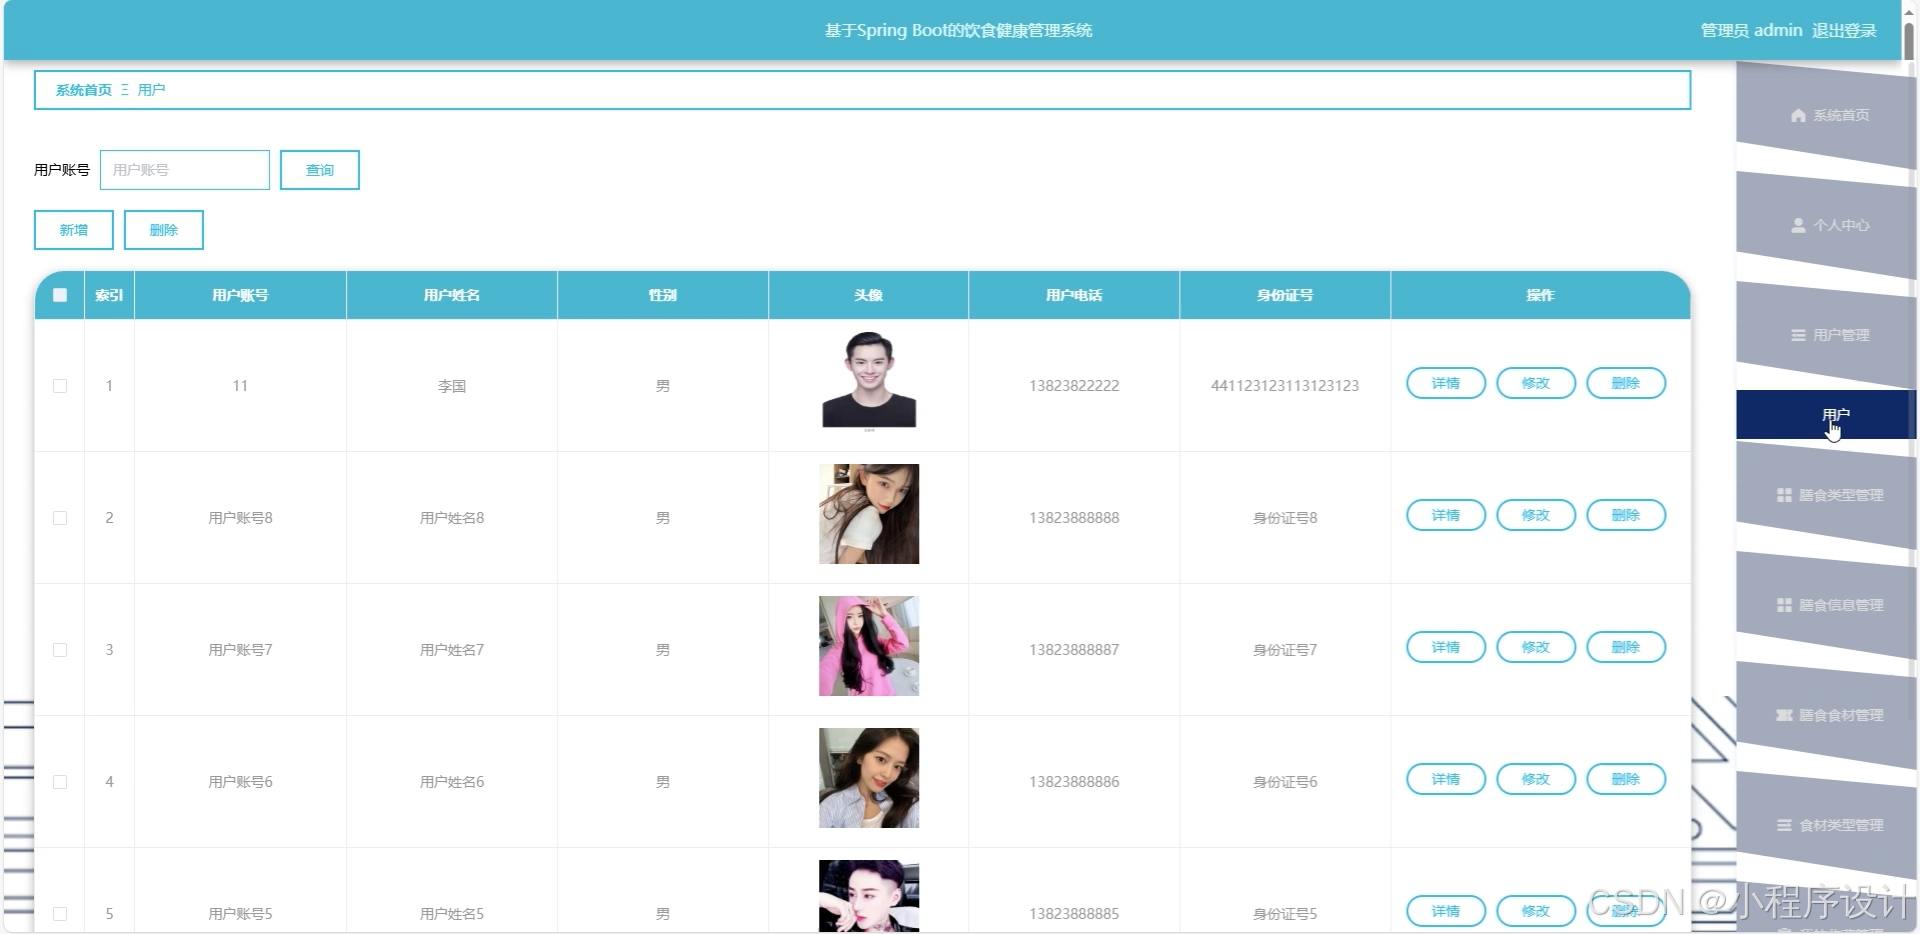Check the checkbox for 用户账号7 row

(x=60, y=650)
